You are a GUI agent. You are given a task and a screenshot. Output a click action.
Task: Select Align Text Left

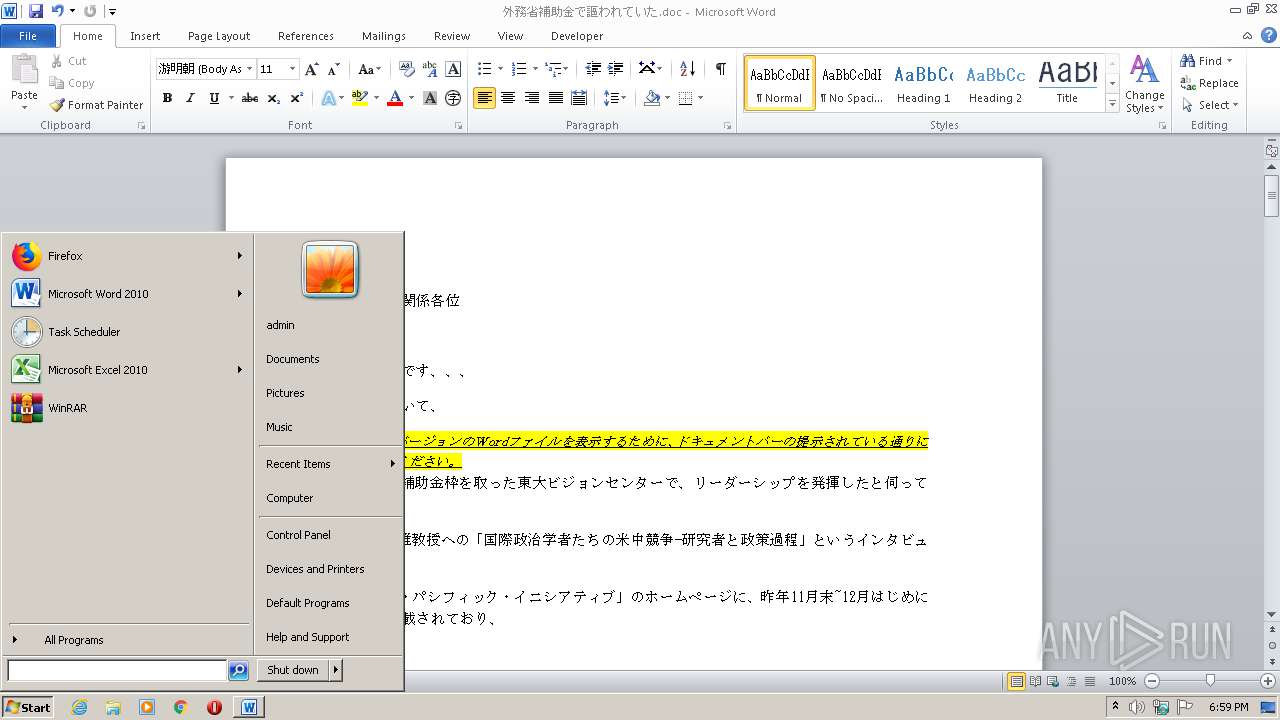484,98
